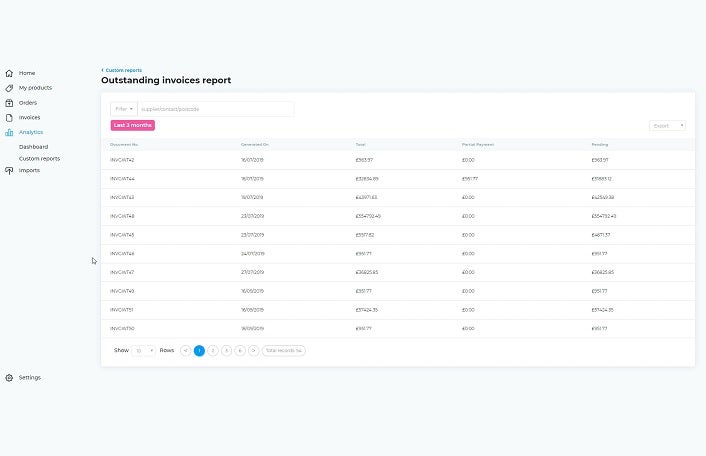The height and width of the screenshot is (456, 706).
Task: Open Settings via the gear icon
Action: coord(9,378)
